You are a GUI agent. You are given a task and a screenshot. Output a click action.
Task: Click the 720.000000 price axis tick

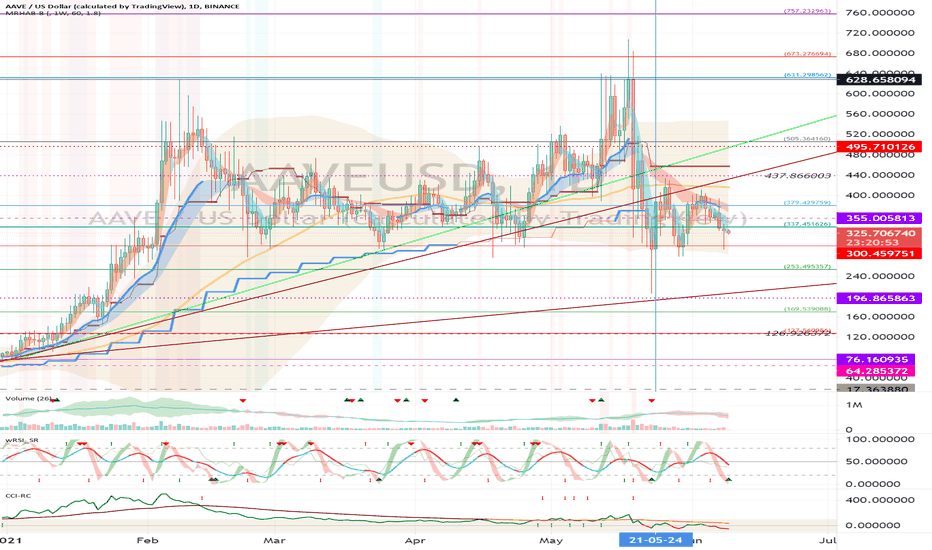[x=880, y=33]
